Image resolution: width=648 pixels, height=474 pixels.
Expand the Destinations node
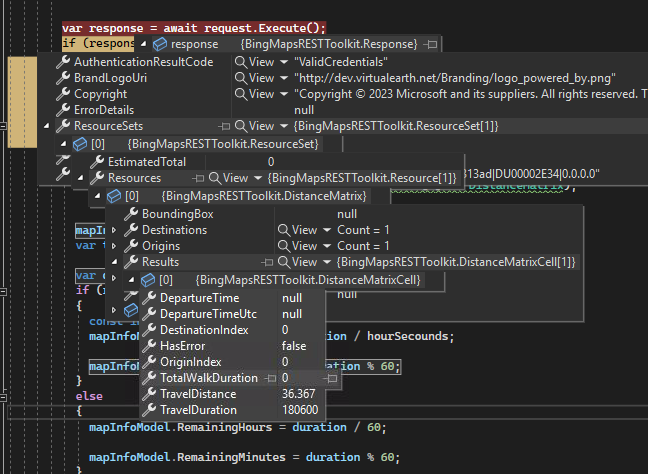click(114, 230)
